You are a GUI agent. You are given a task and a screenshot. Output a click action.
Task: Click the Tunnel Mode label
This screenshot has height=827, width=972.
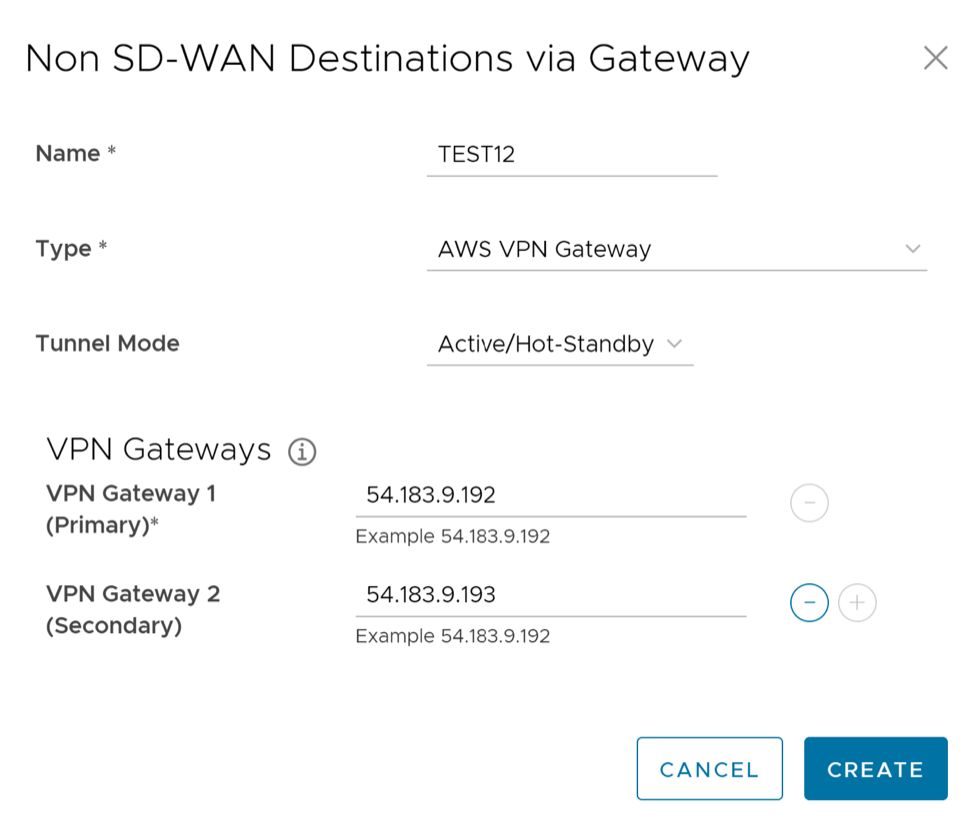click(x=107, y=344)
